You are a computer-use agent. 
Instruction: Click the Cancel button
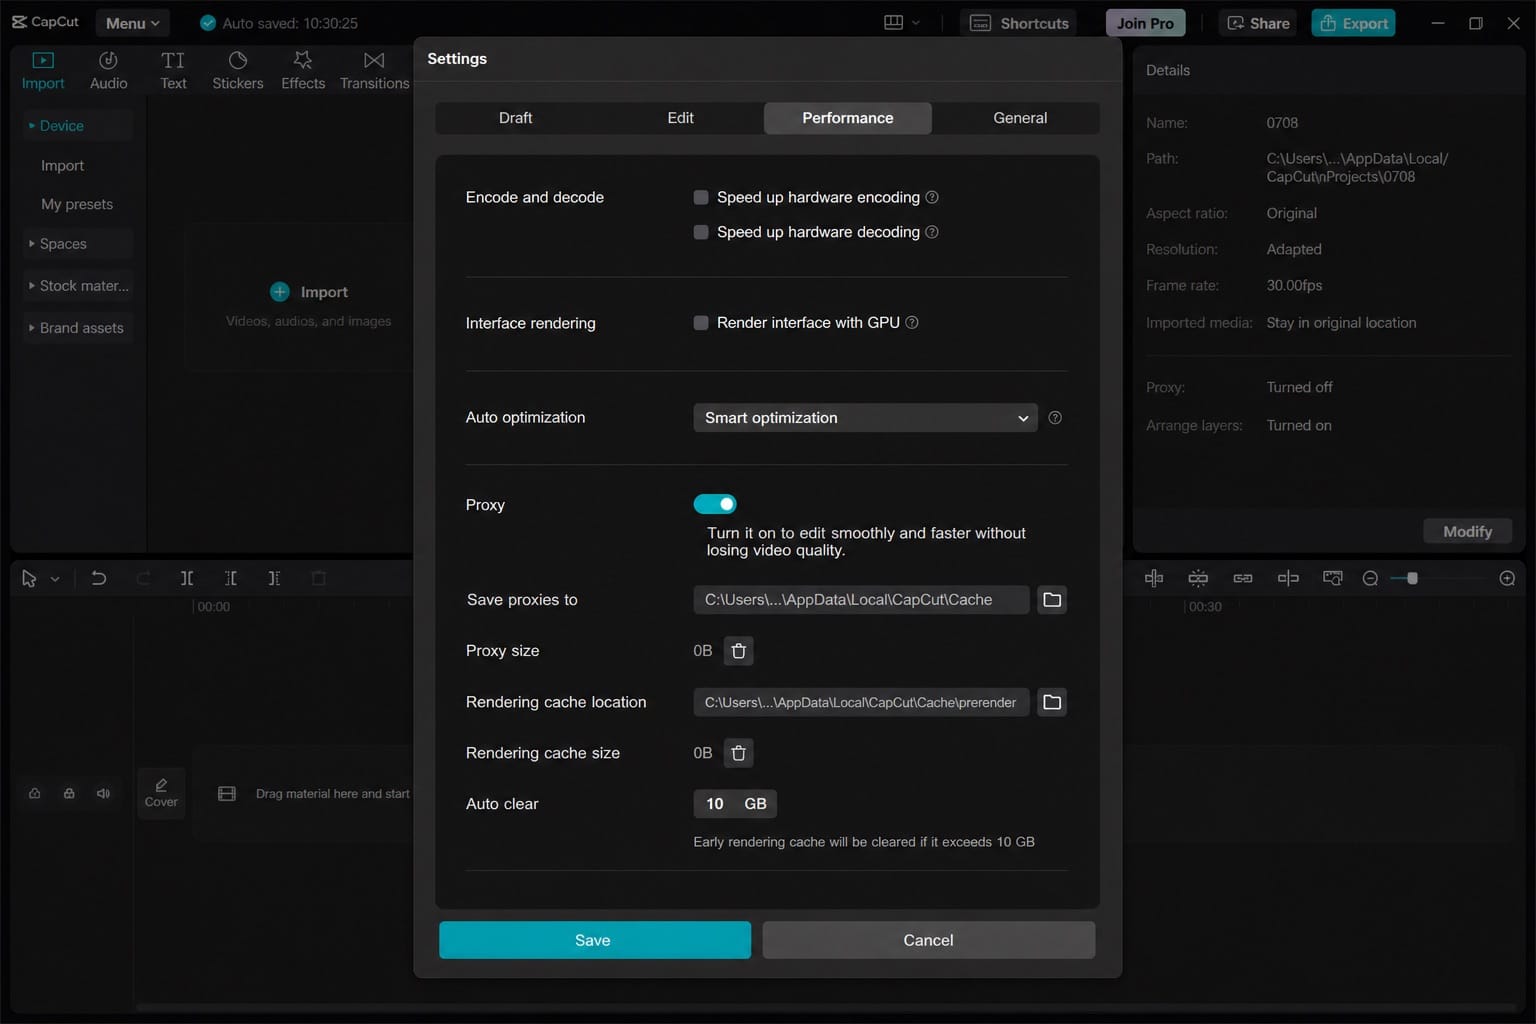(928, 940)
